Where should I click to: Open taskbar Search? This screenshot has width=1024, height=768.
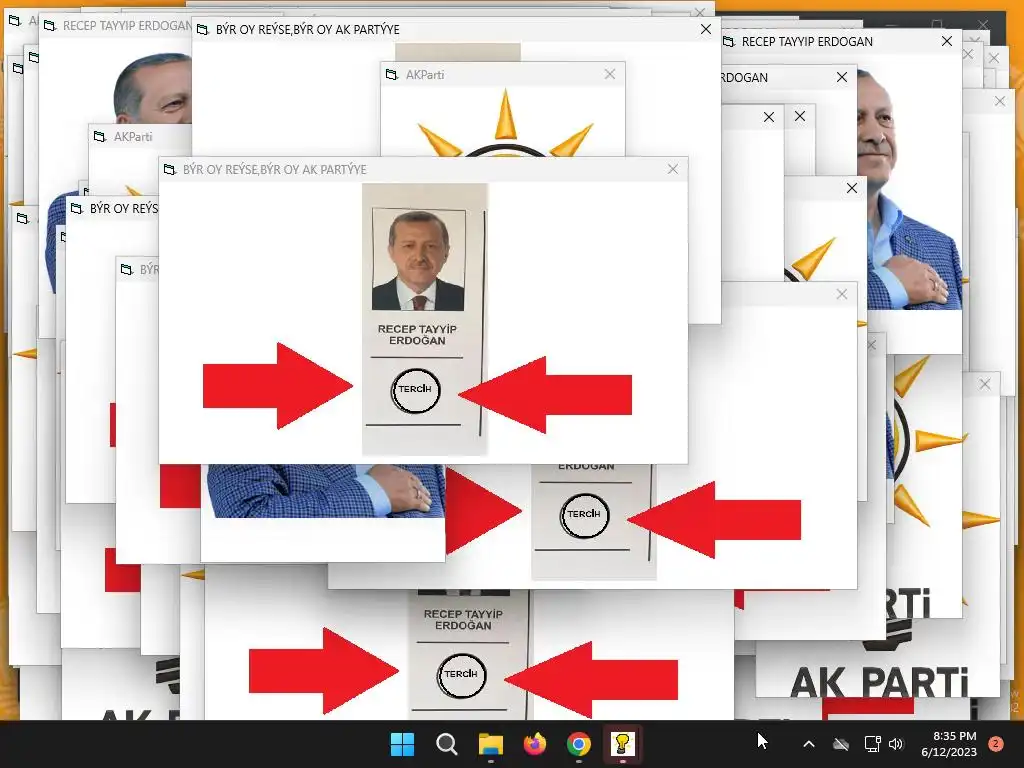[x=447, y=744]
